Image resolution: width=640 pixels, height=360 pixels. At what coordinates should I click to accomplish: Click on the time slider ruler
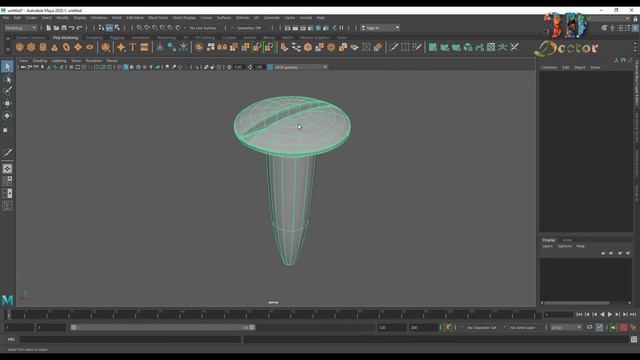tap(273, 314)
